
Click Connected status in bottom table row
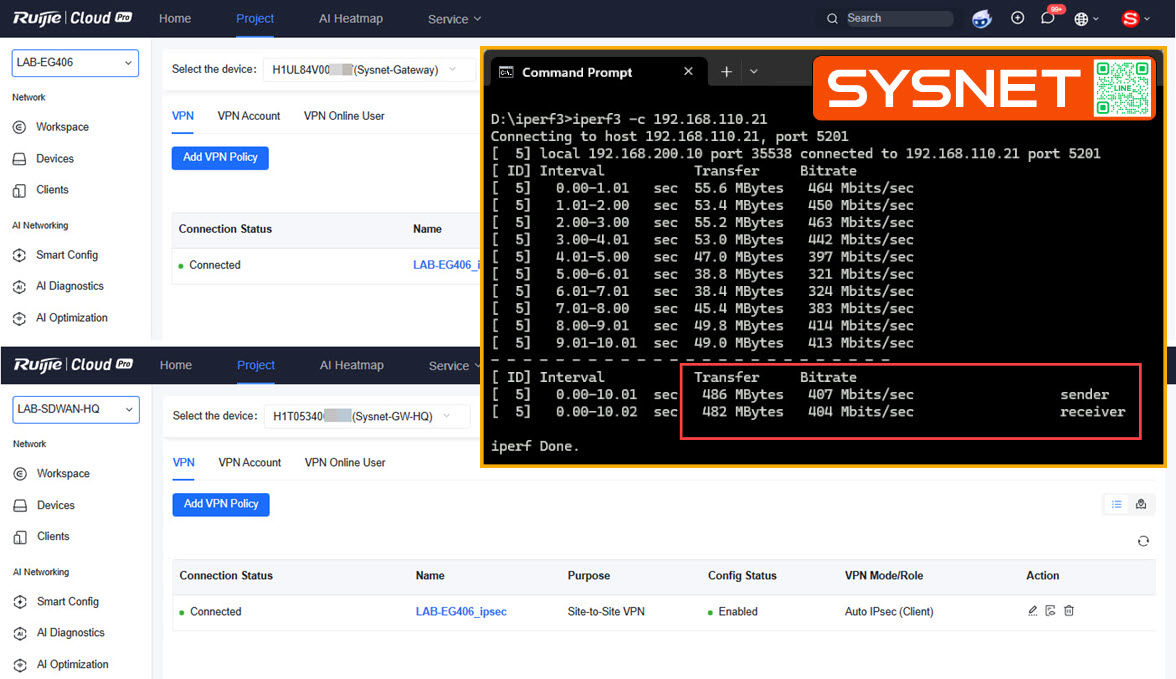[x=210, y=611]
